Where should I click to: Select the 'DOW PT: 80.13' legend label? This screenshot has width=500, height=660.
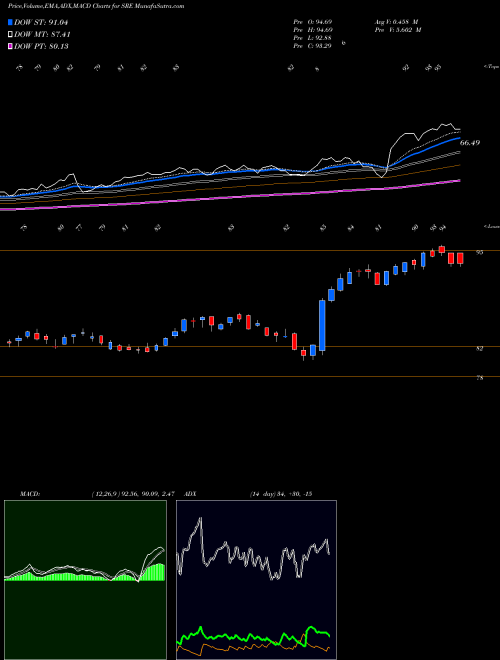tap(41, 46)
